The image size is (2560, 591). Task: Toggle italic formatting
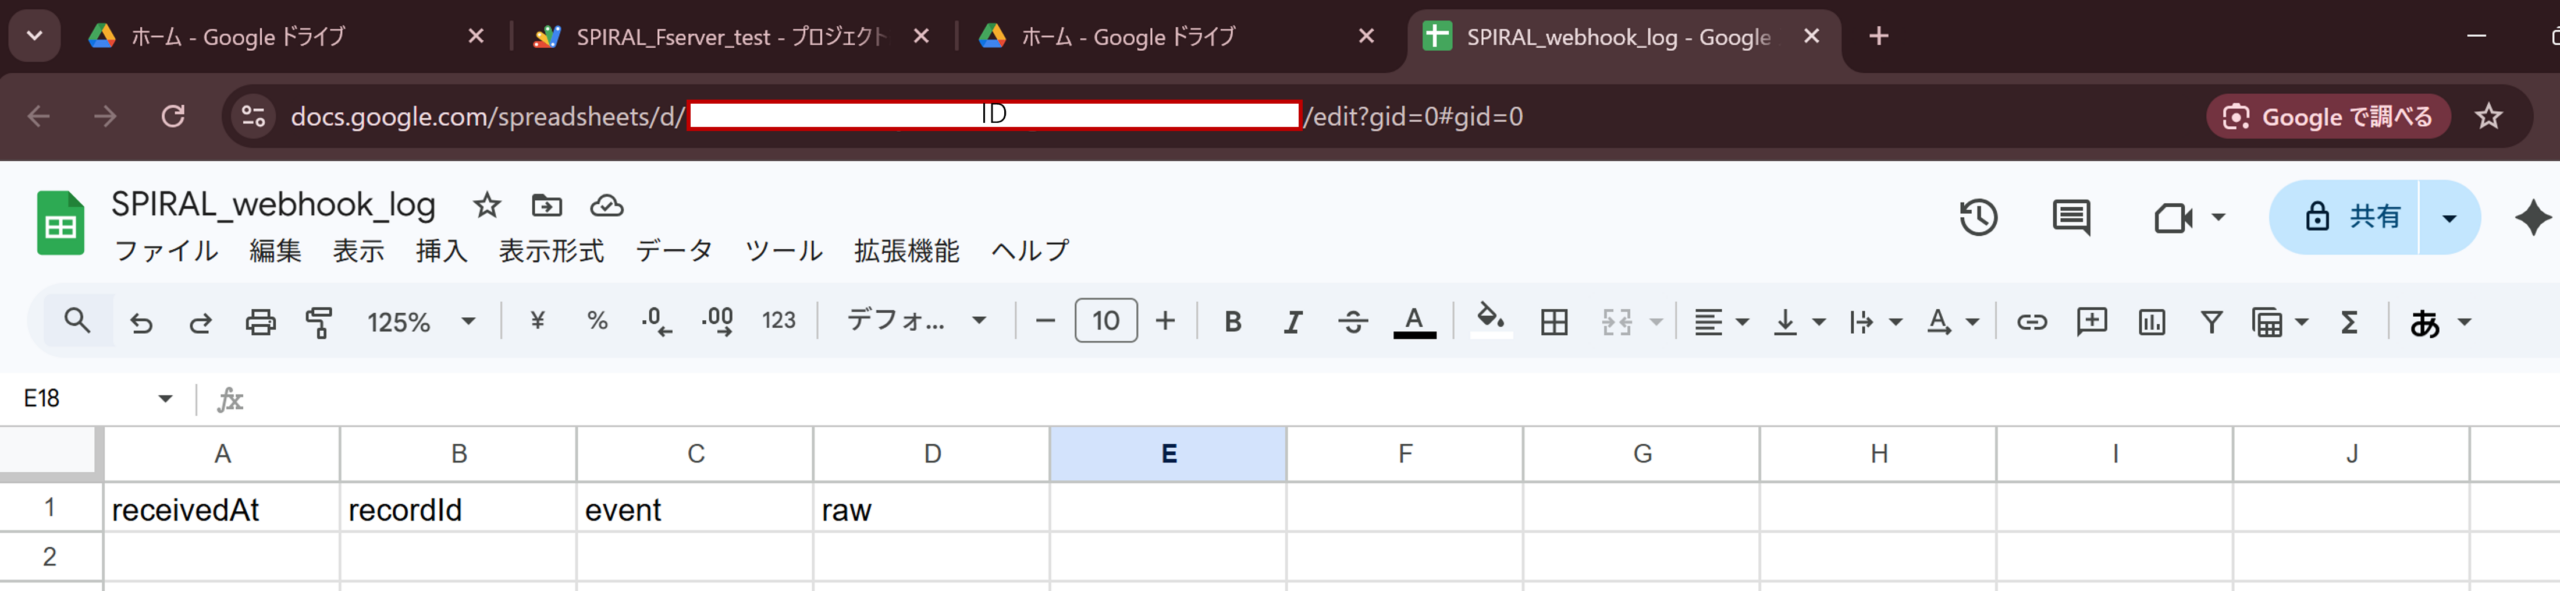1293,322
